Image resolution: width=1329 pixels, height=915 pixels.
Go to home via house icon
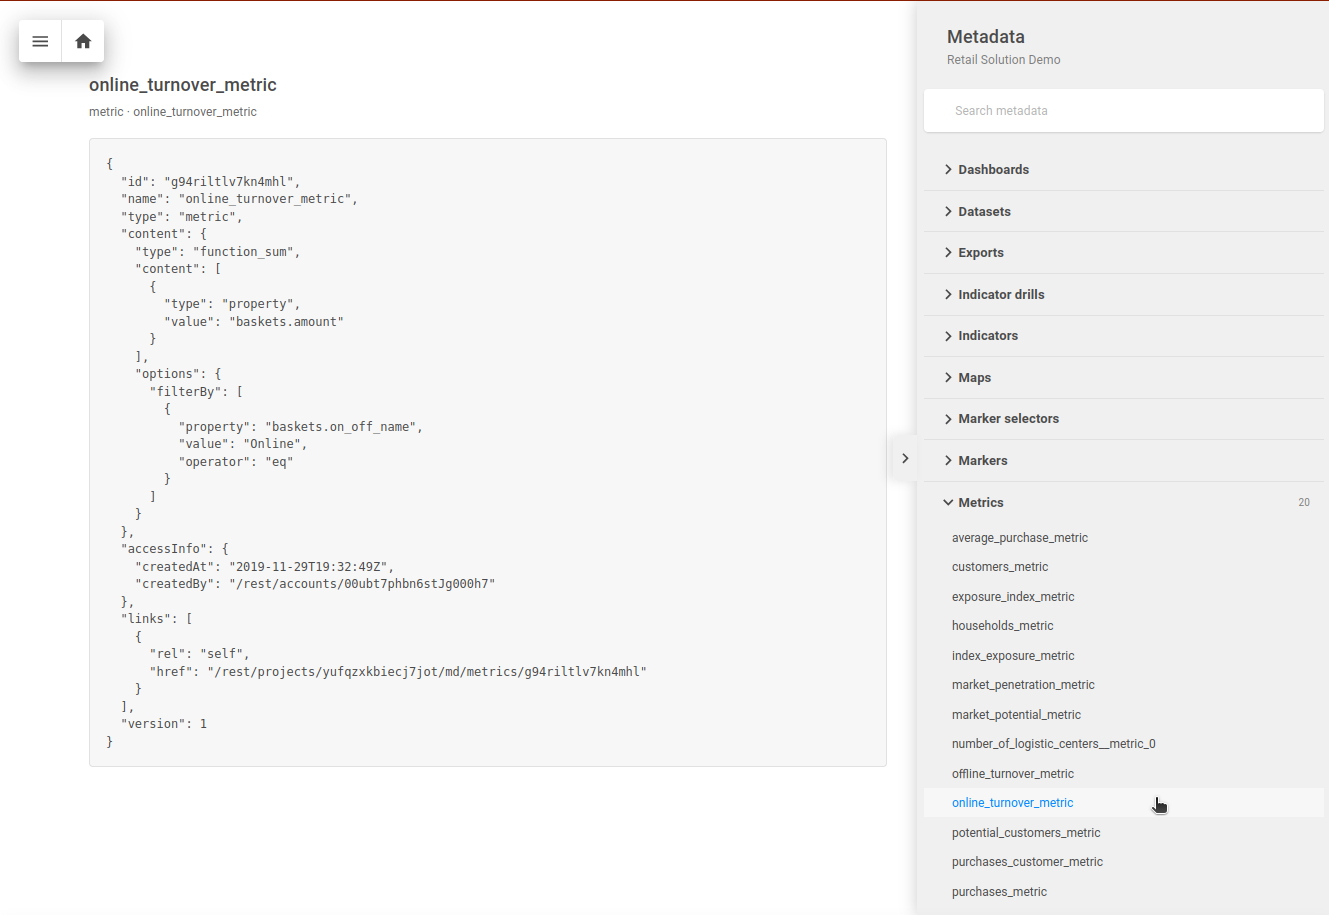[x=83, y=41]
